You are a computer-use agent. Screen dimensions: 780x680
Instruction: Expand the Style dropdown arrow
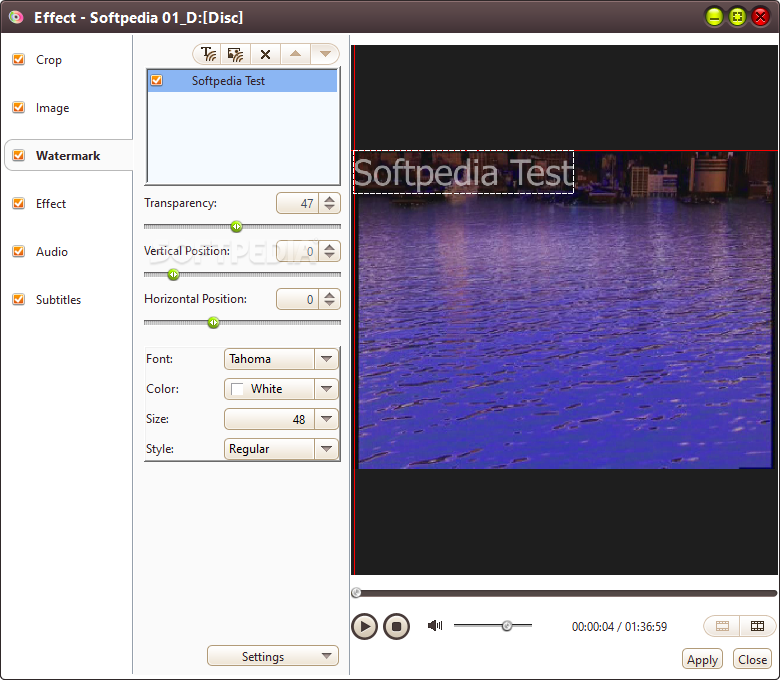coord(326,449)
